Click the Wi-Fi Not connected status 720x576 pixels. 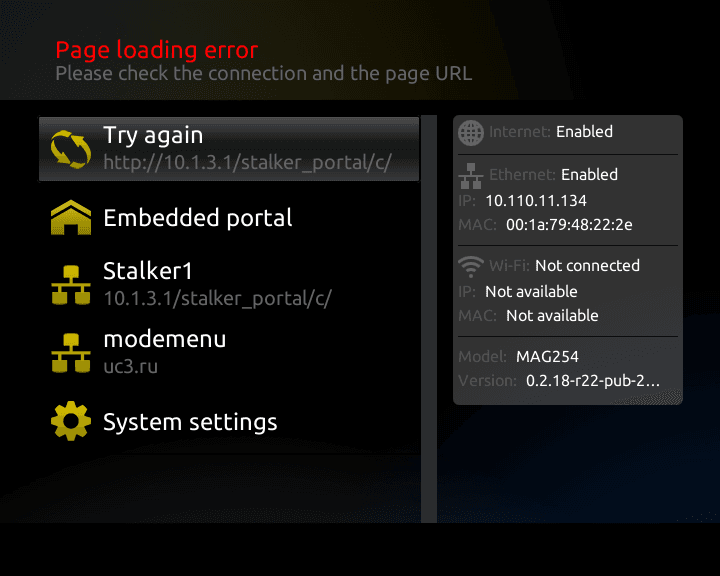click(587, 266)
